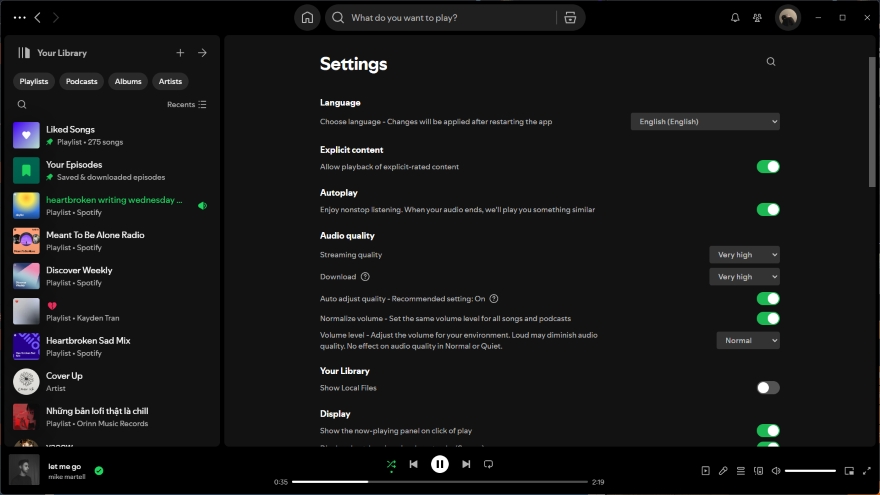Viewport: 880px width, 495px height.
Task: Open the profile avatar menu
Action: point(788,17)
